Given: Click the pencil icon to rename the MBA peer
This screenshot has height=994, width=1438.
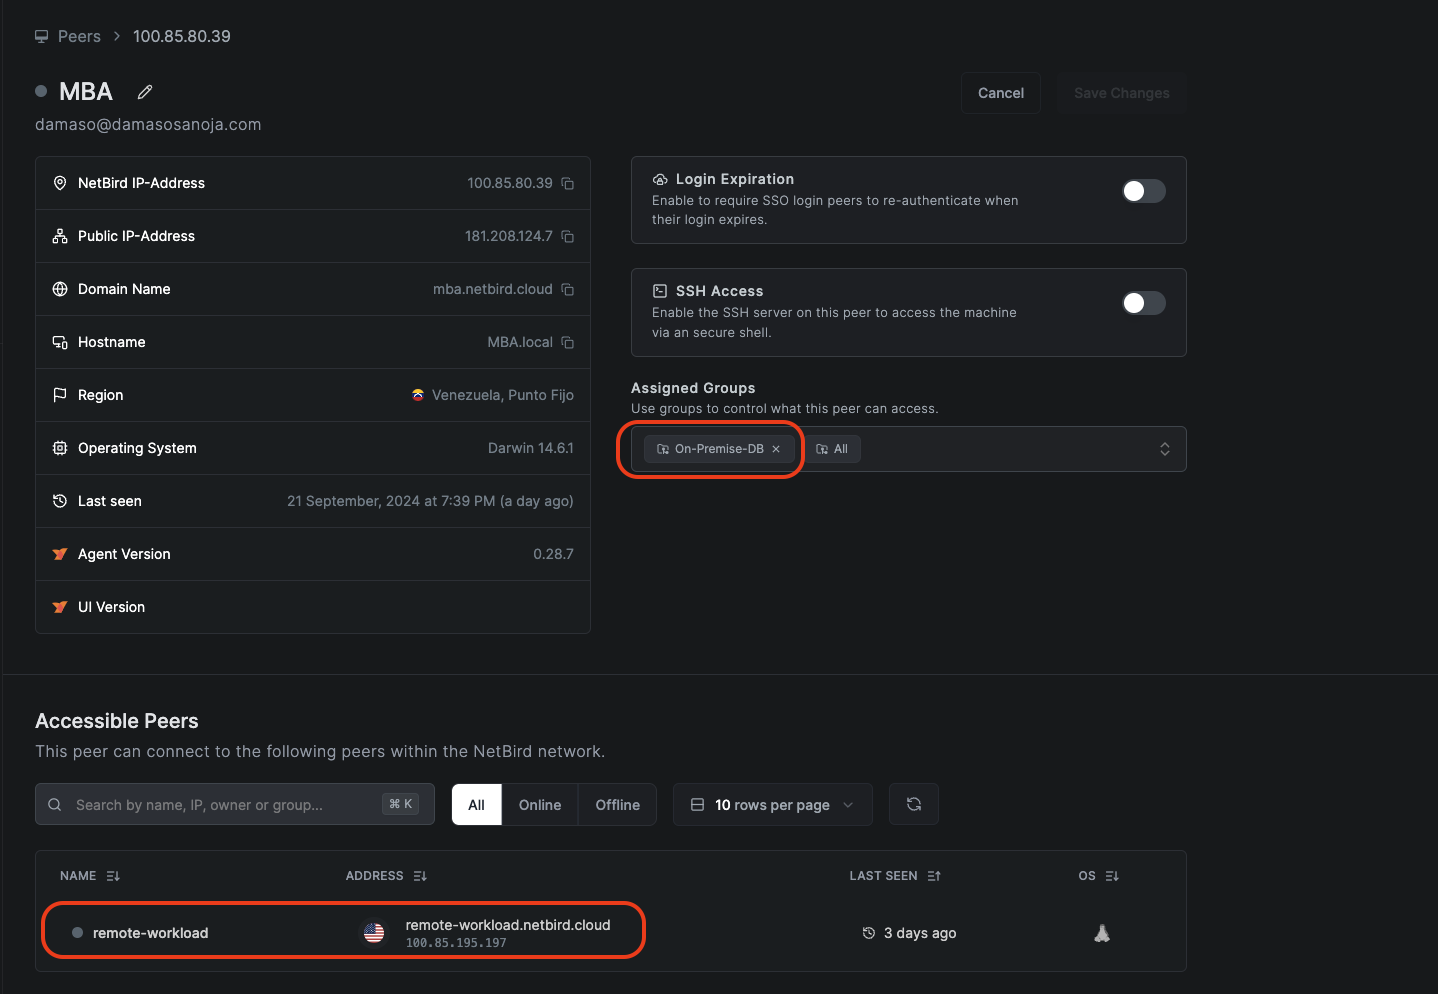Looking at the screenshot, I should tap(144, 92).
